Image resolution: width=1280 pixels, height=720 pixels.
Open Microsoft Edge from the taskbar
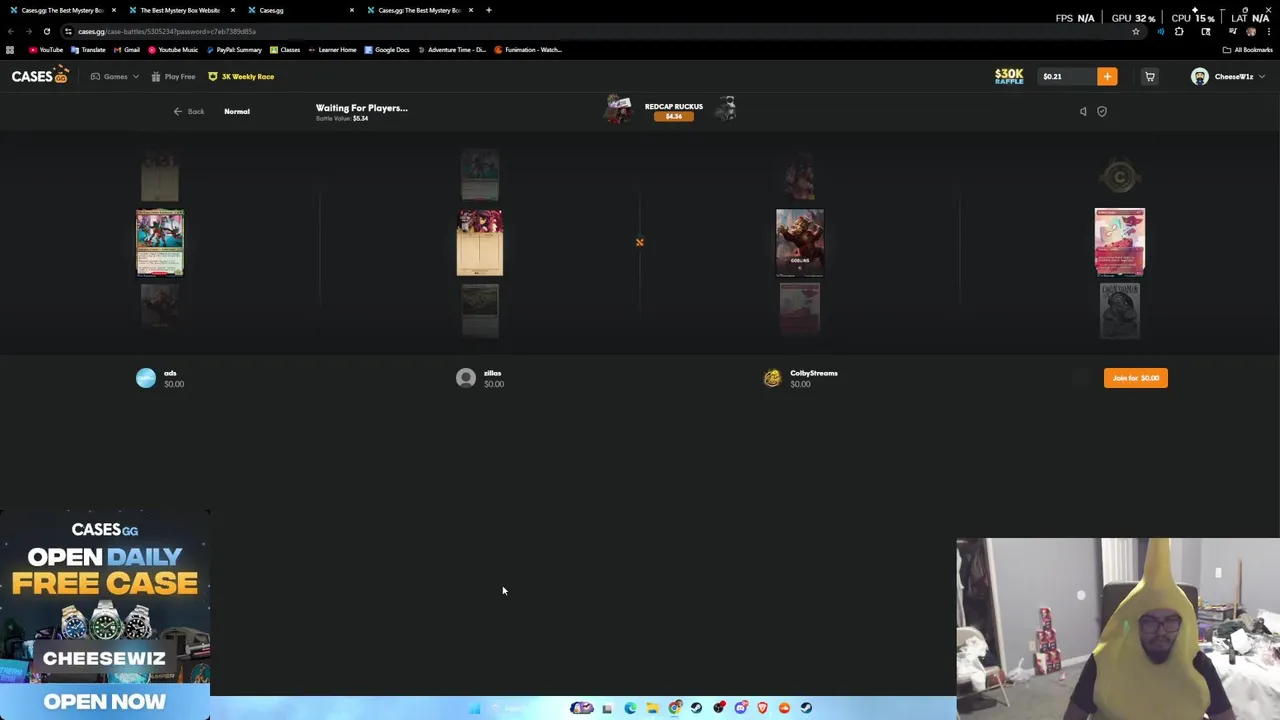point(630,708)
